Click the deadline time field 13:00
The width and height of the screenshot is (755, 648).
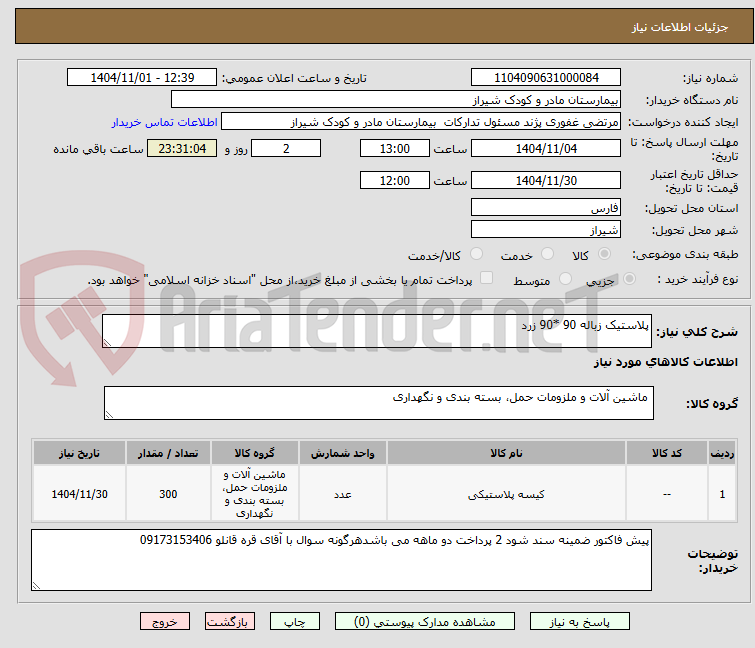click(x=395, y=148)
